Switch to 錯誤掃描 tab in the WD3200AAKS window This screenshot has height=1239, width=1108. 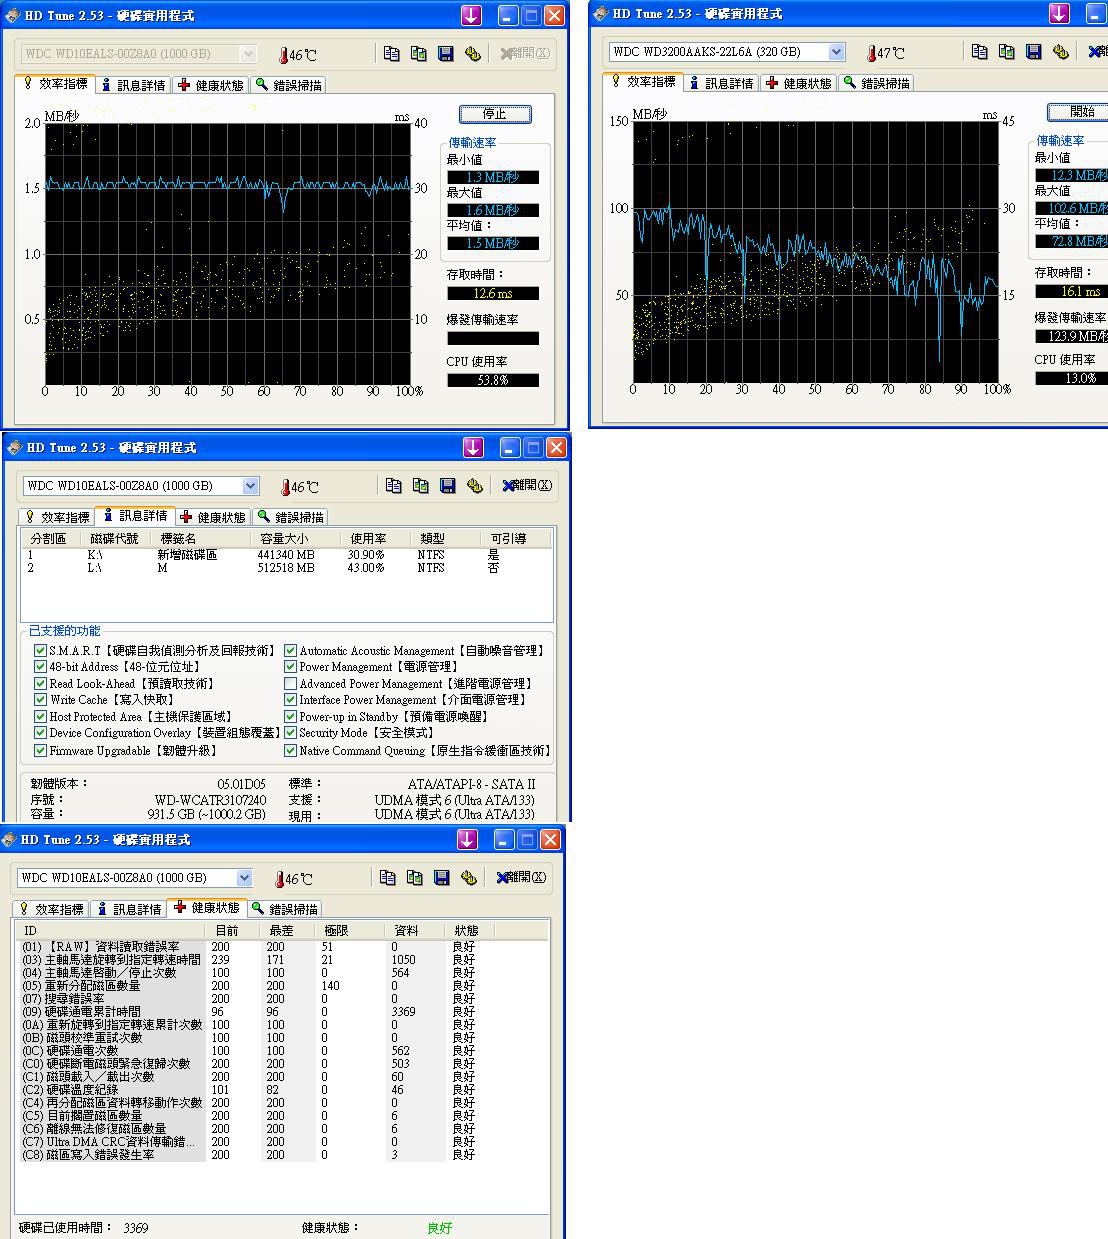click(876, 83)
